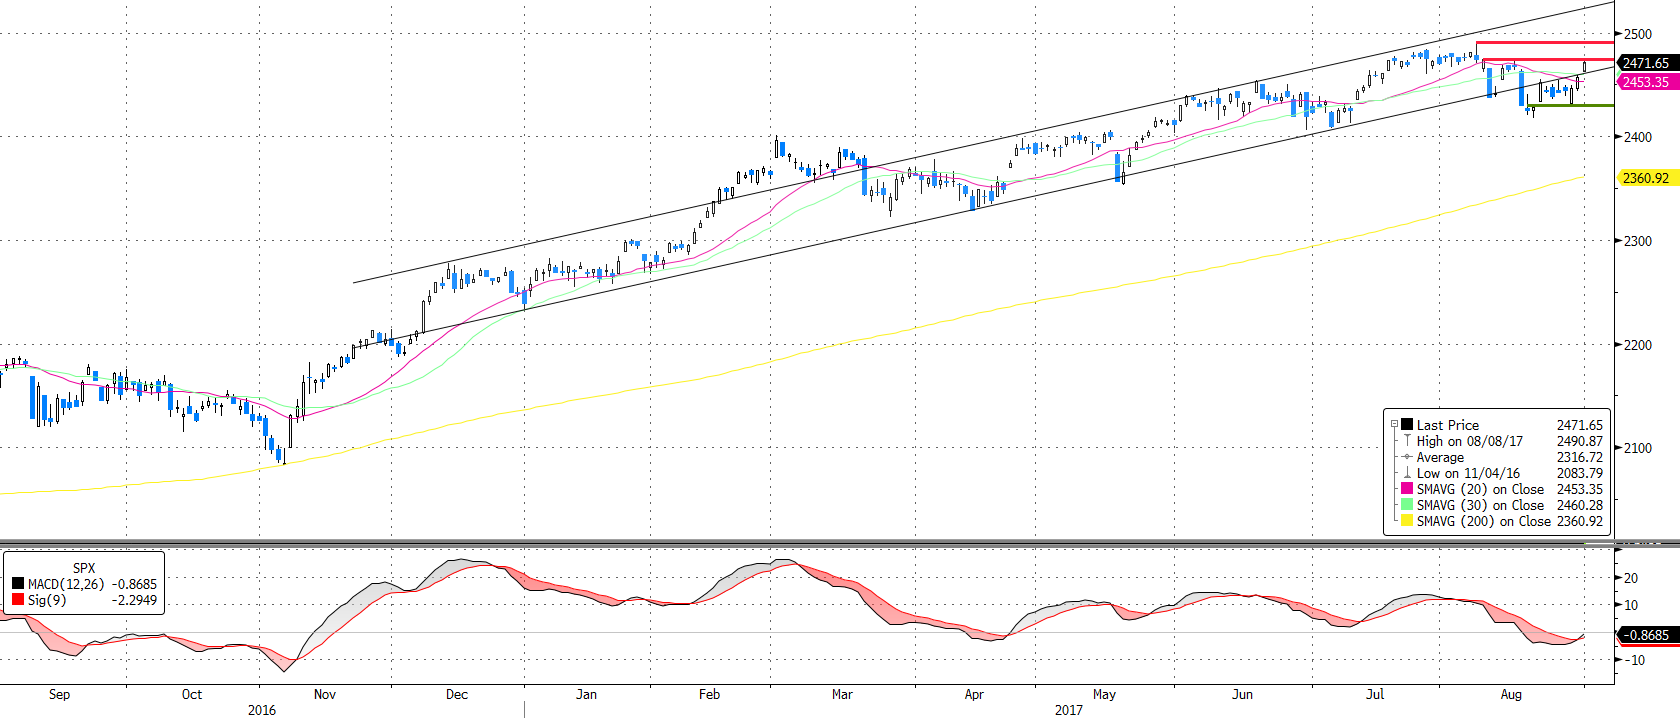Click the 2300 price axis label
The width and height of the screenshot is (1680, 720).
pos(1638,241)
